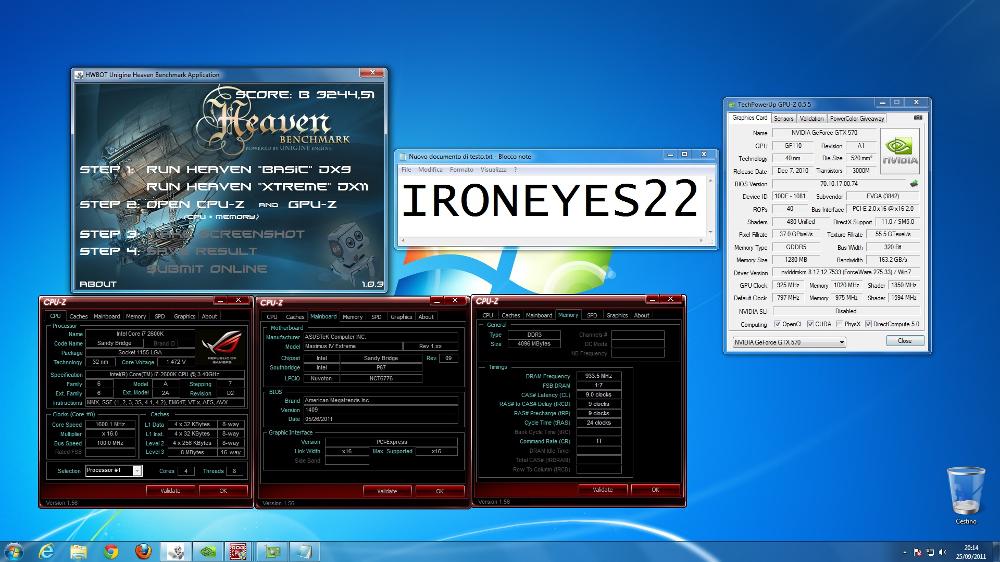
Task: Open the File menu in Notepad
Action: pyautogui.click(x=406, y=170)
